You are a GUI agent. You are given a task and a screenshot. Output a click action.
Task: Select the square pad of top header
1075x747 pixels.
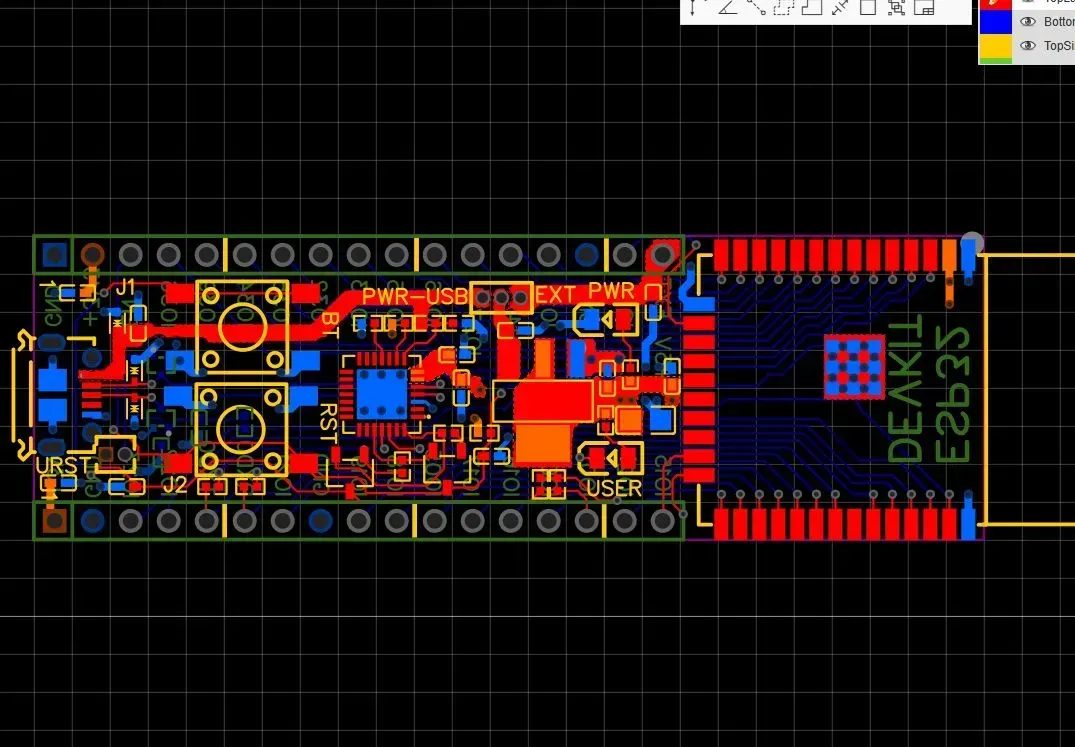pyautogui.click(x=54, y=254)
